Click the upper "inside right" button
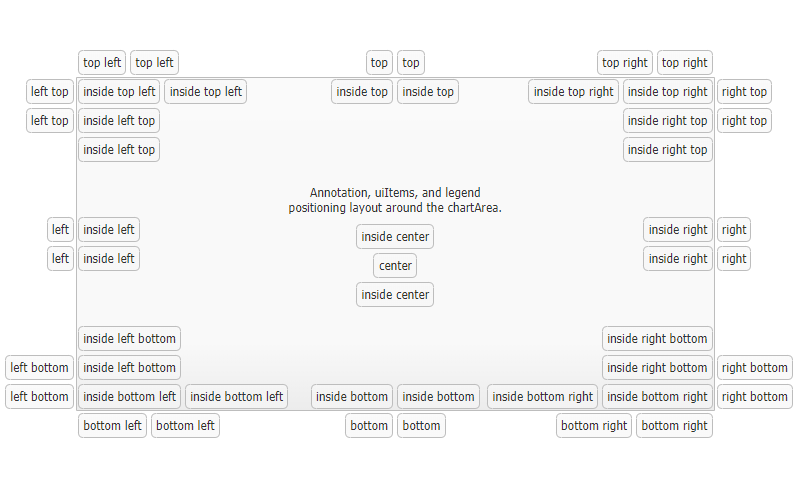 point(678,230)
